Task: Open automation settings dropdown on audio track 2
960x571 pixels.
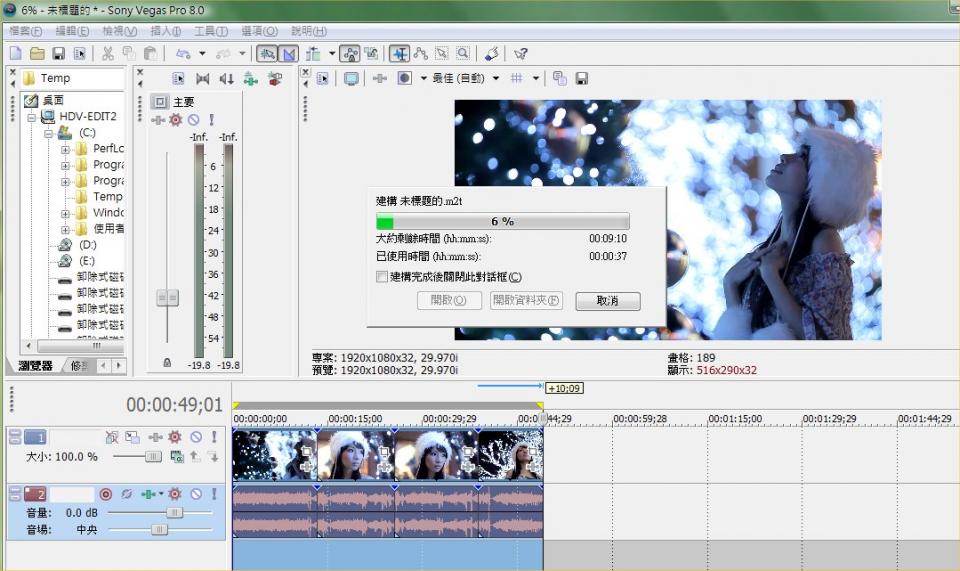Action: click(161, 493)
